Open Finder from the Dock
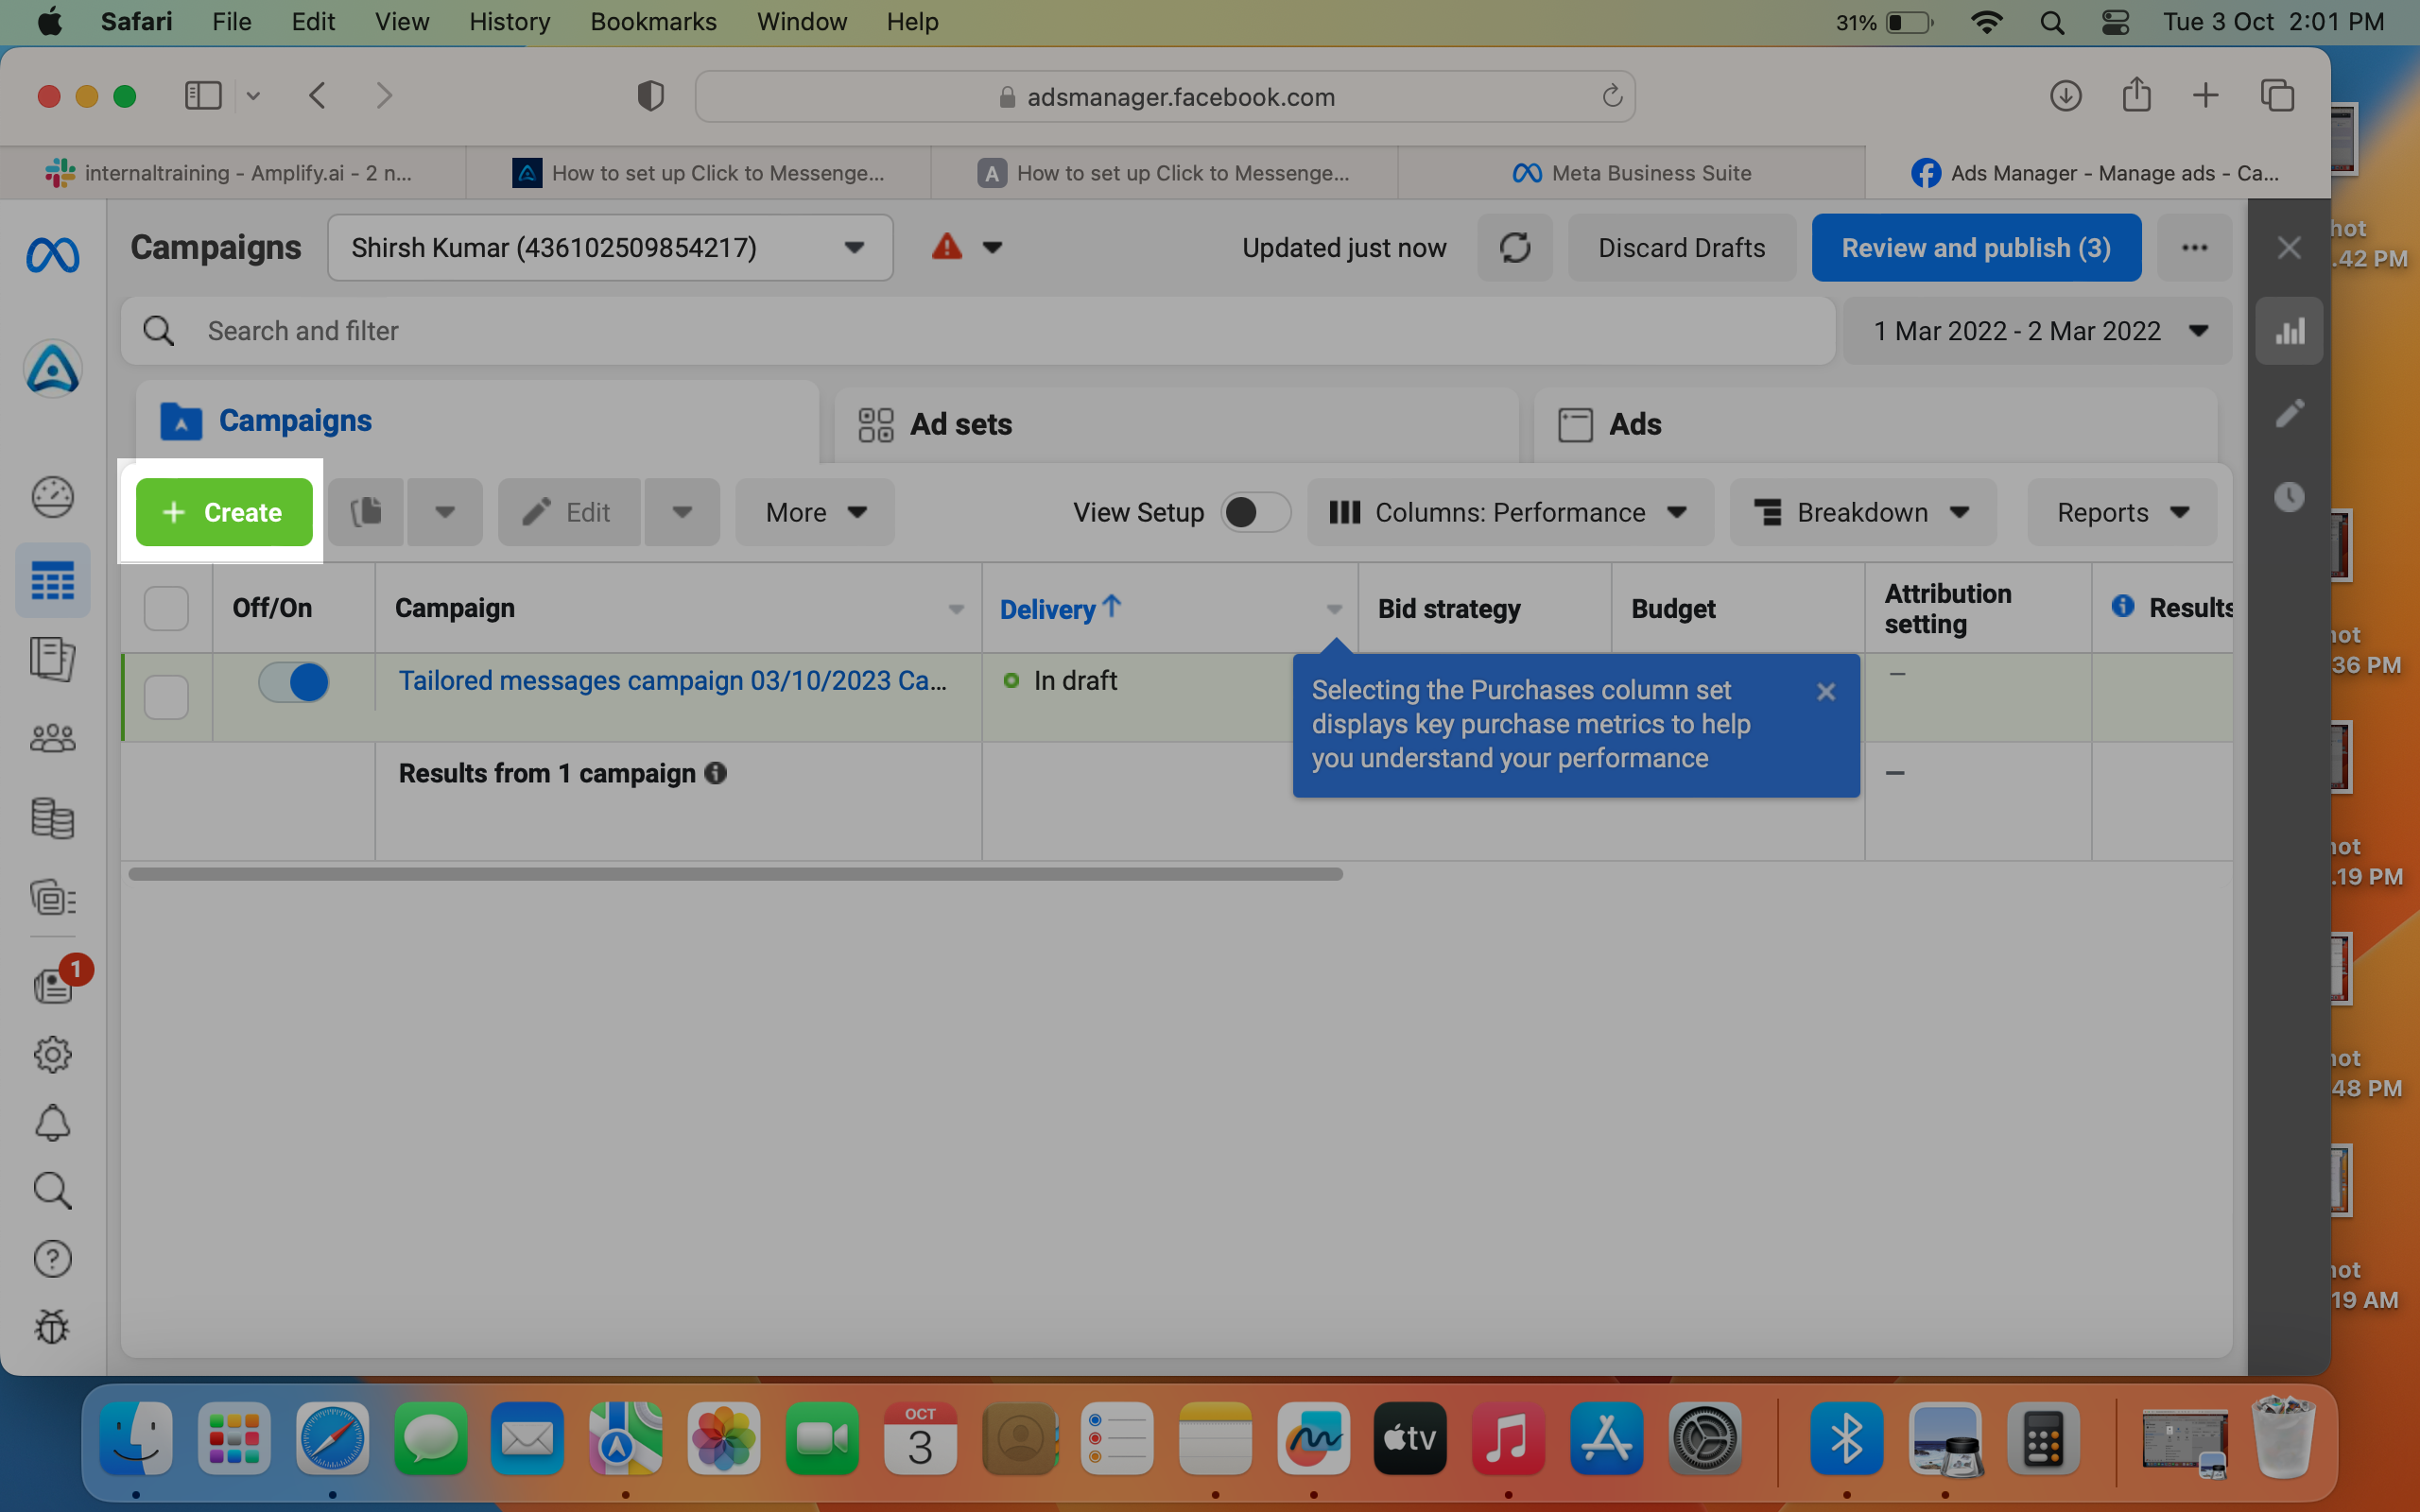The width and height of the screenshot is (2420, 1512). tap(136, 1439)
